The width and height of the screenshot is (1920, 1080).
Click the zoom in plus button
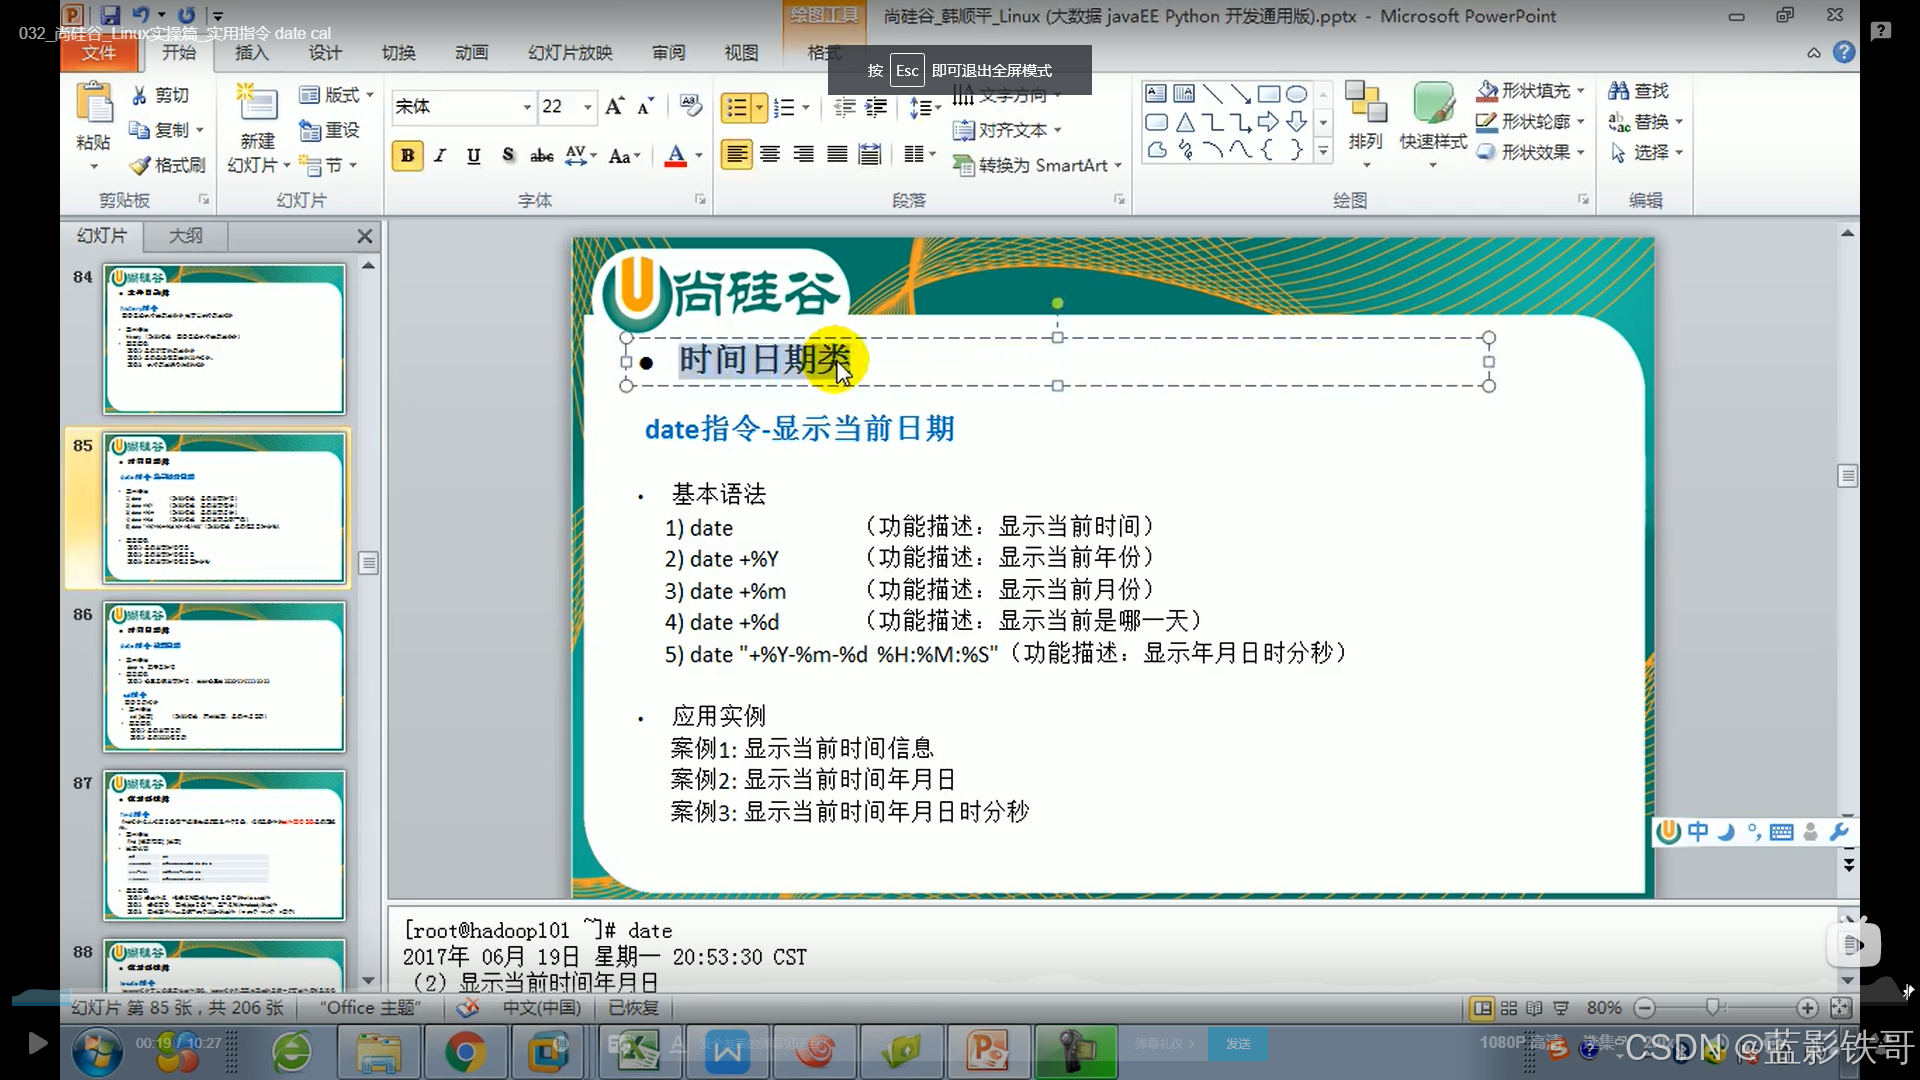coord(1807,1008)
